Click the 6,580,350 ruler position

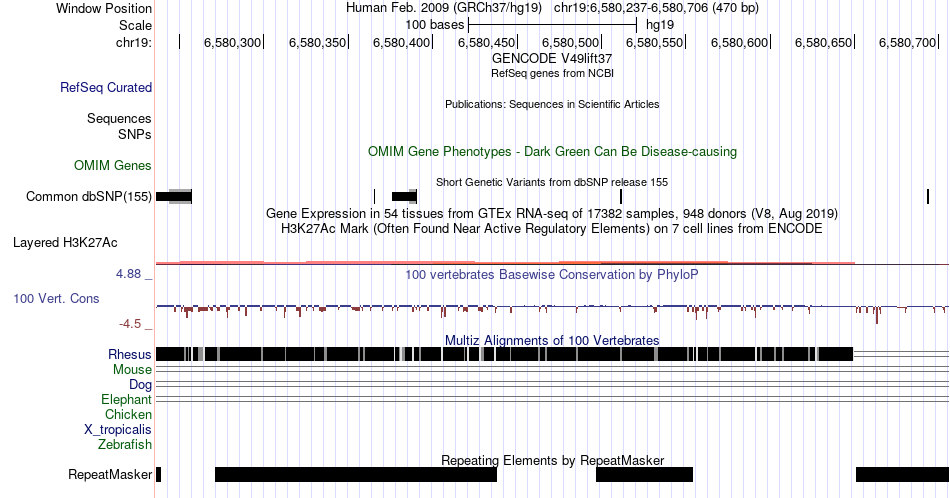(317, 42)
